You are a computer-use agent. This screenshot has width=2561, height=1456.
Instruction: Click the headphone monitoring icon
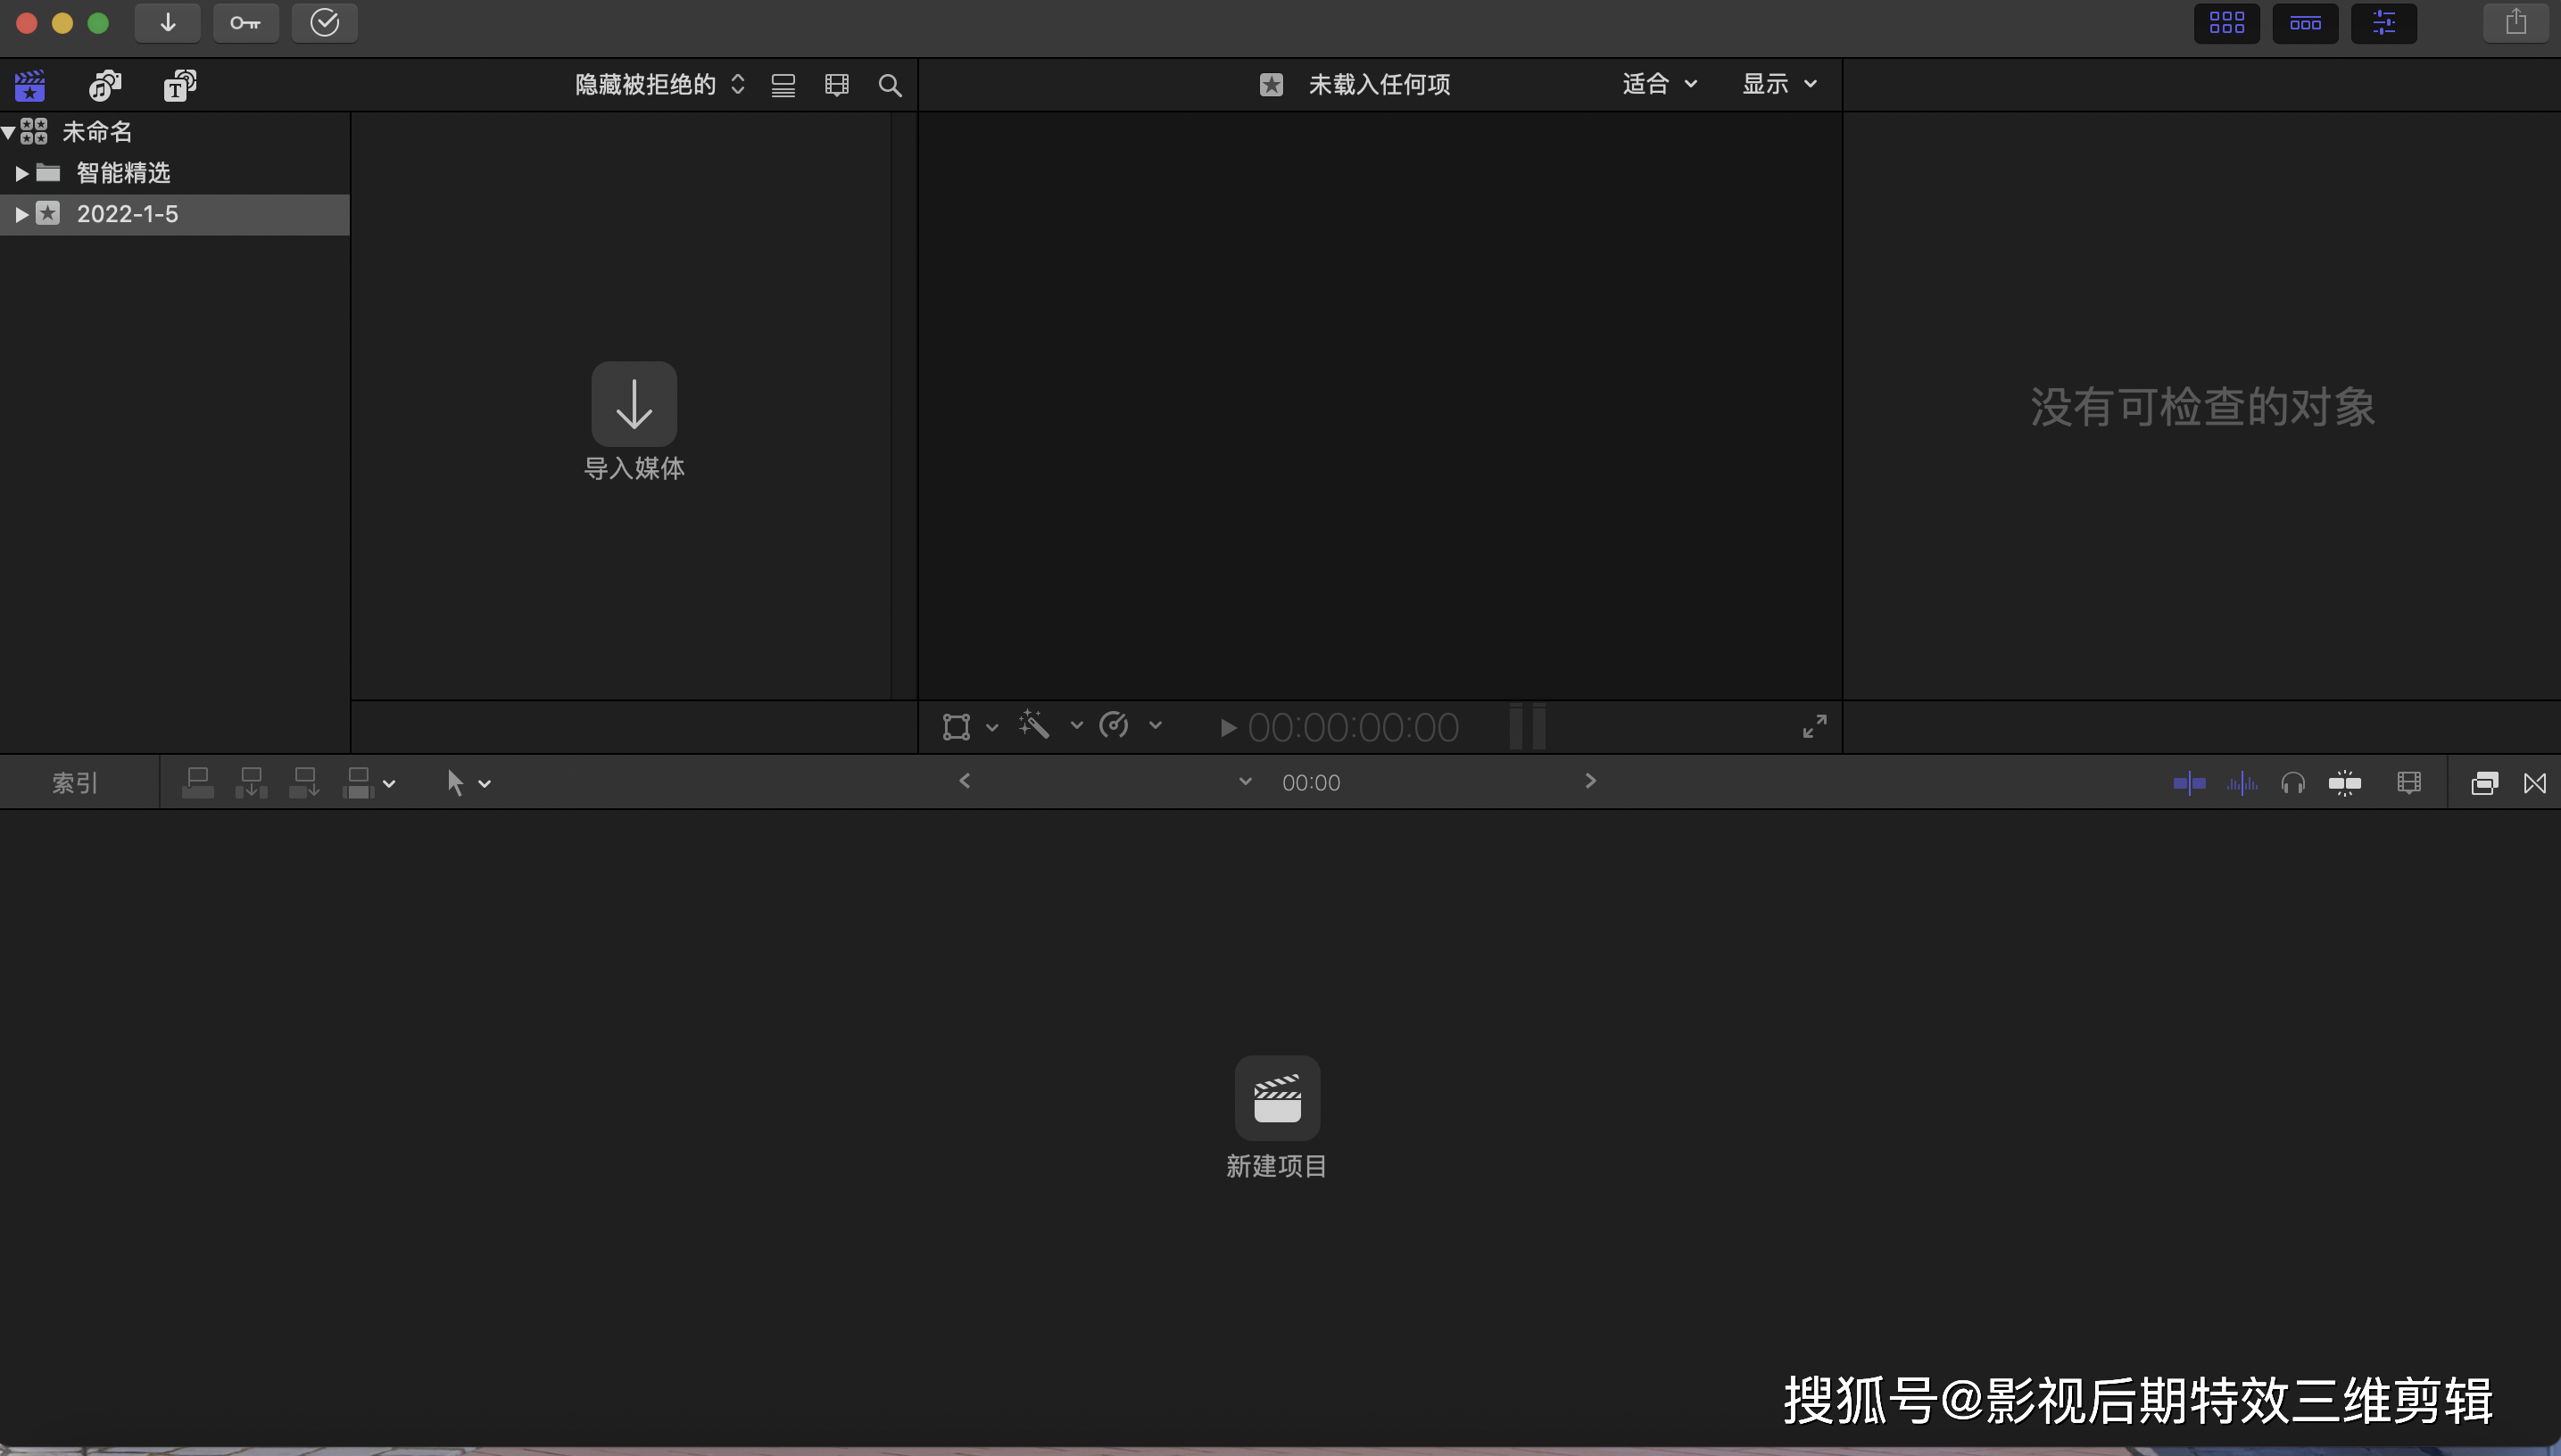tap(2292, 781)
